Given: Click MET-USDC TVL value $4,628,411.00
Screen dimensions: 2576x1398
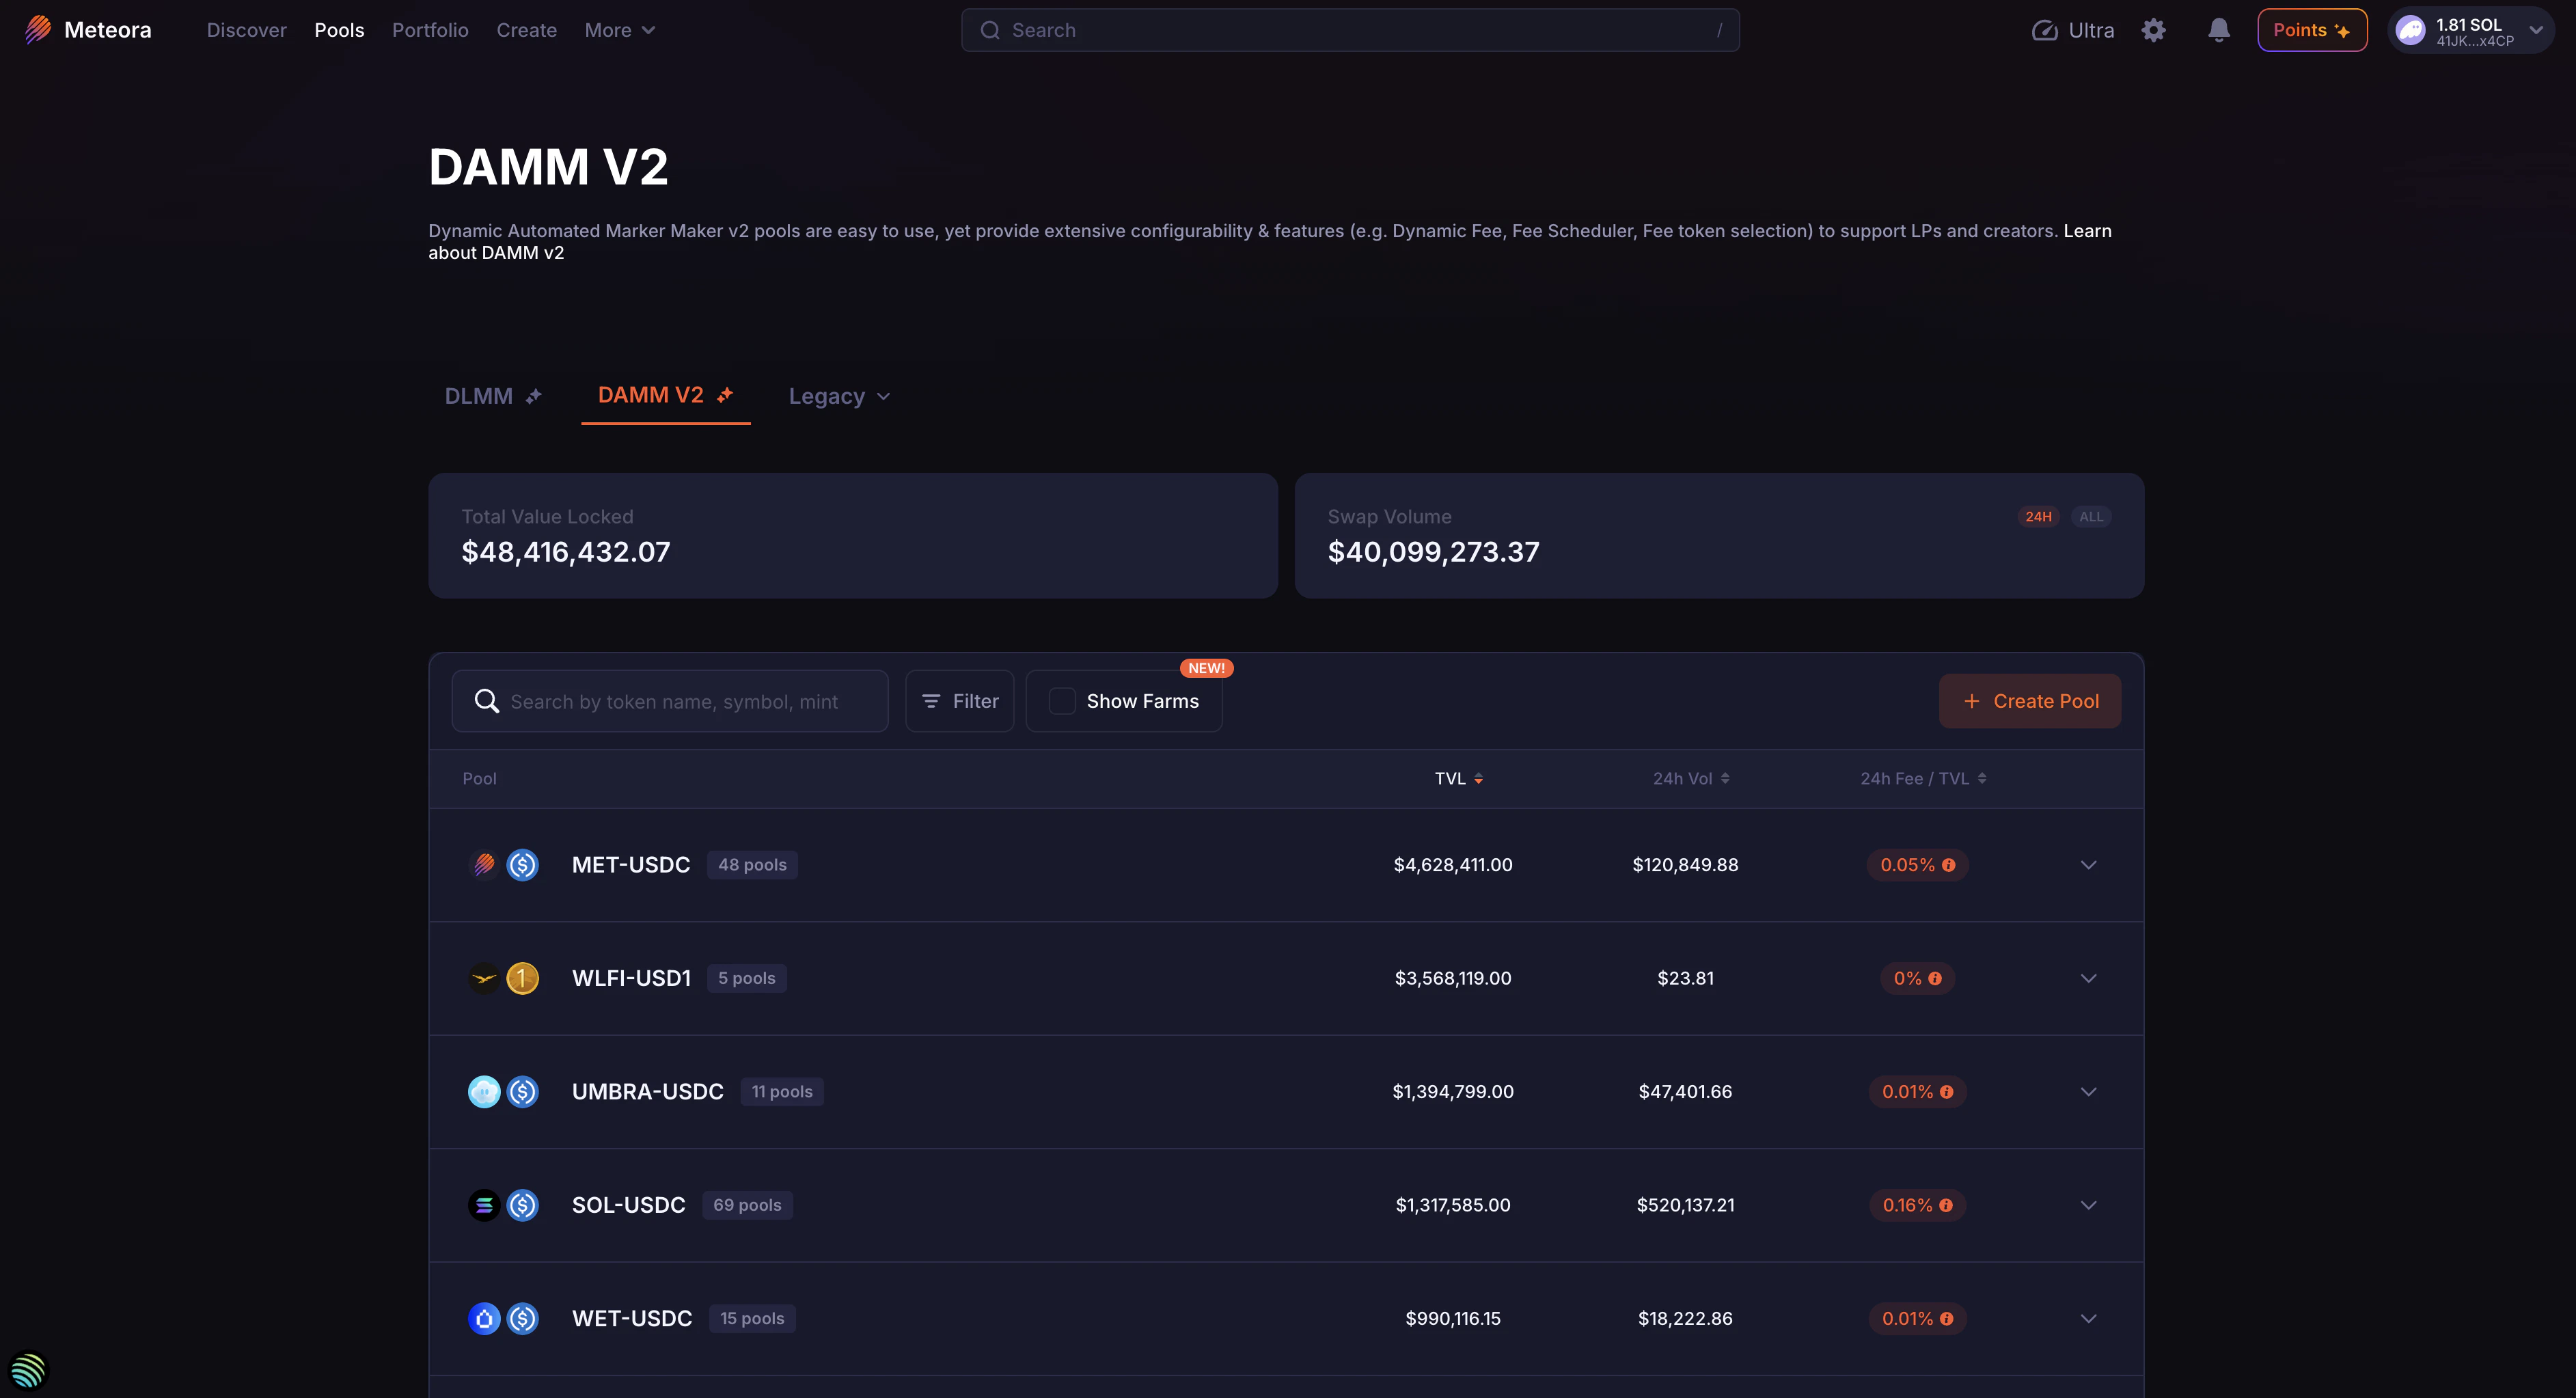Looking at the screenshot, I should pyautogui.click(x=1453, y=865).
